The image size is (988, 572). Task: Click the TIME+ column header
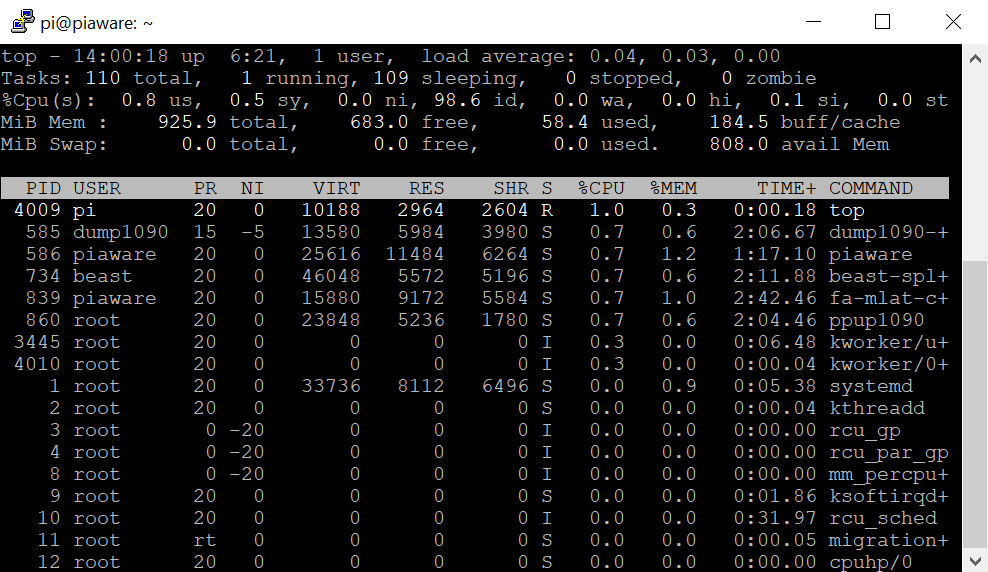pos(786,188)
